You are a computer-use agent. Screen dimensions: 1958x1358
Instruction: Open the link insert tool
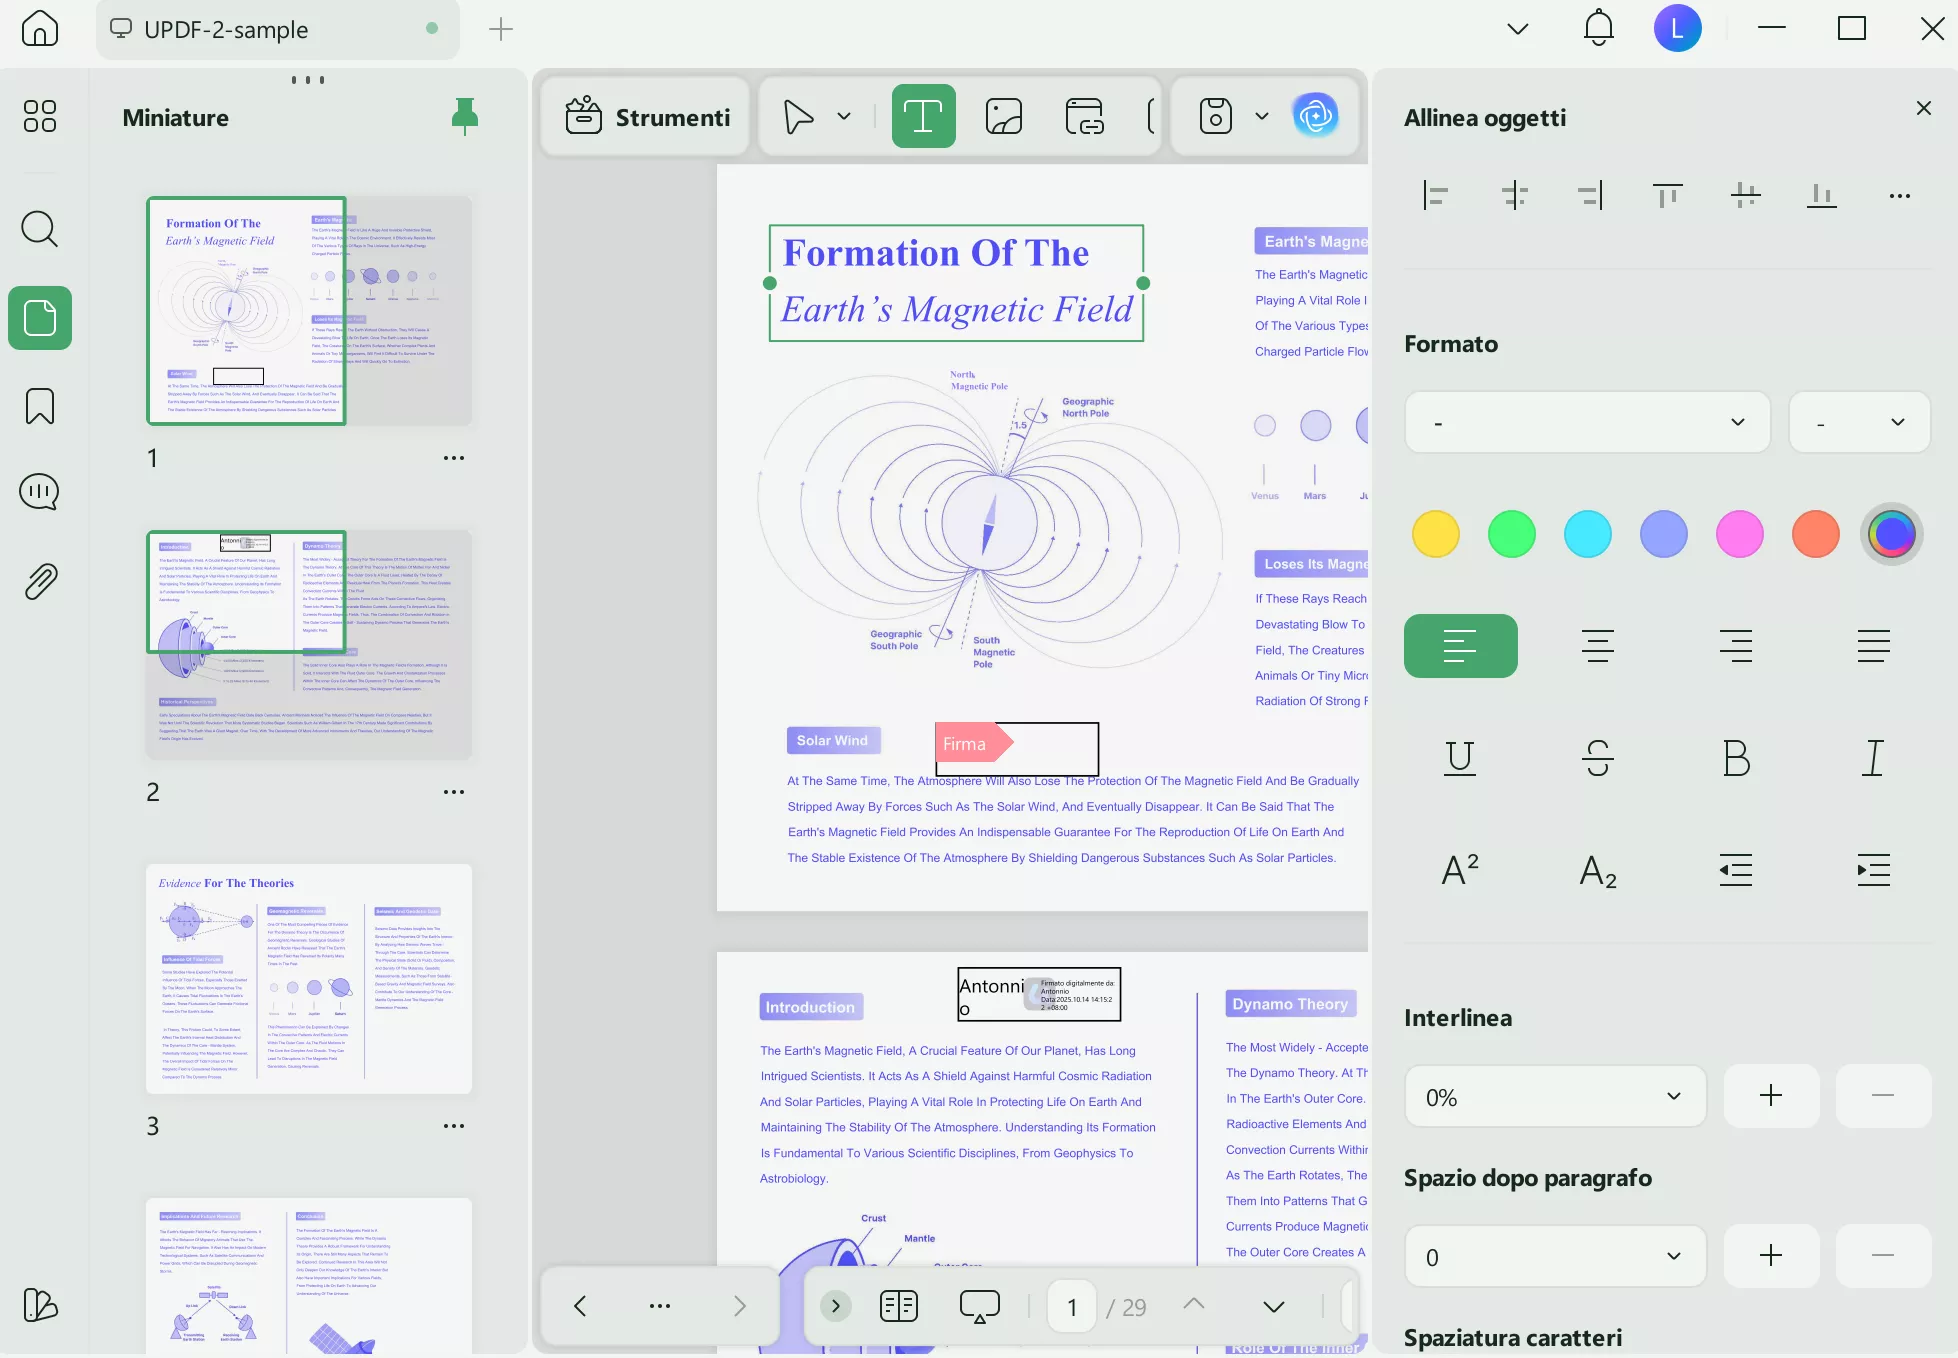pyautogui.click(x=1084, y=117)
